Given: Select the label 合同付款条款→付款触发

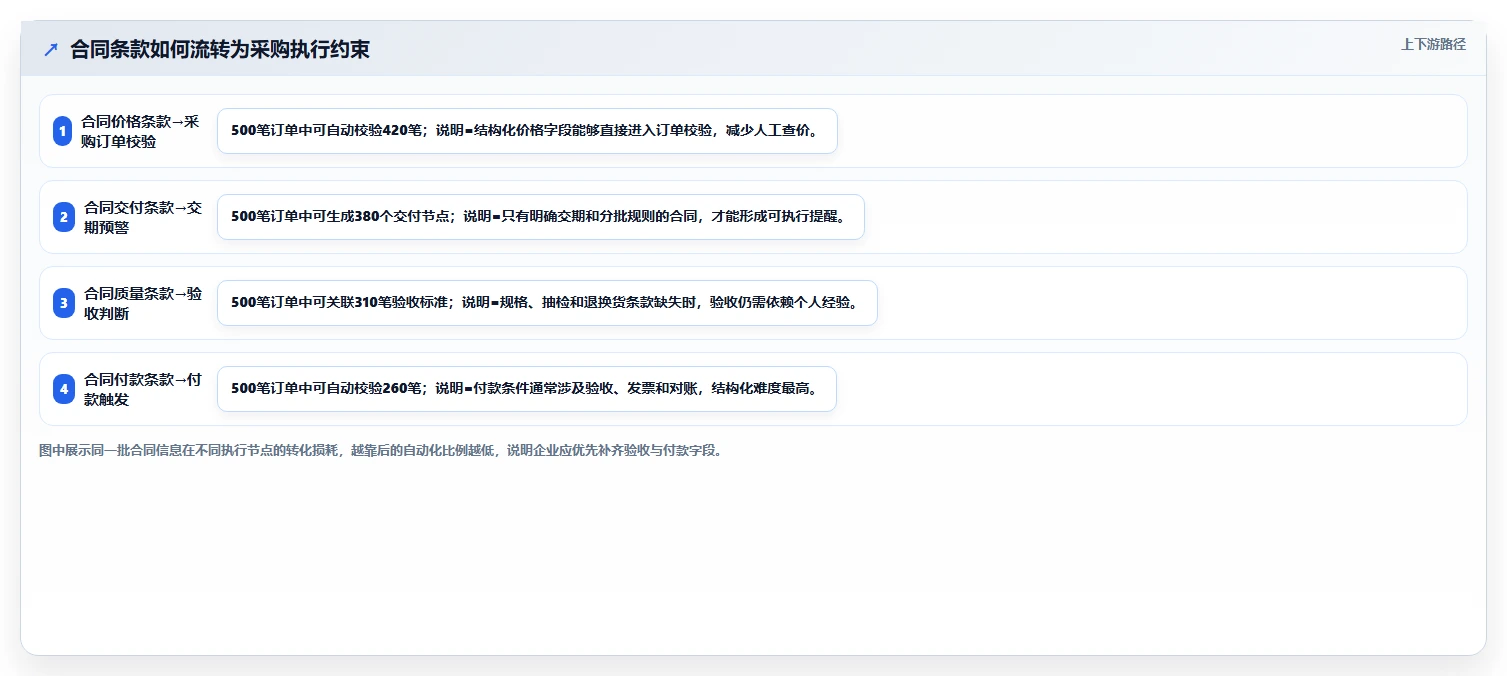Looking at the screenshot, I should tap(143, 389).
